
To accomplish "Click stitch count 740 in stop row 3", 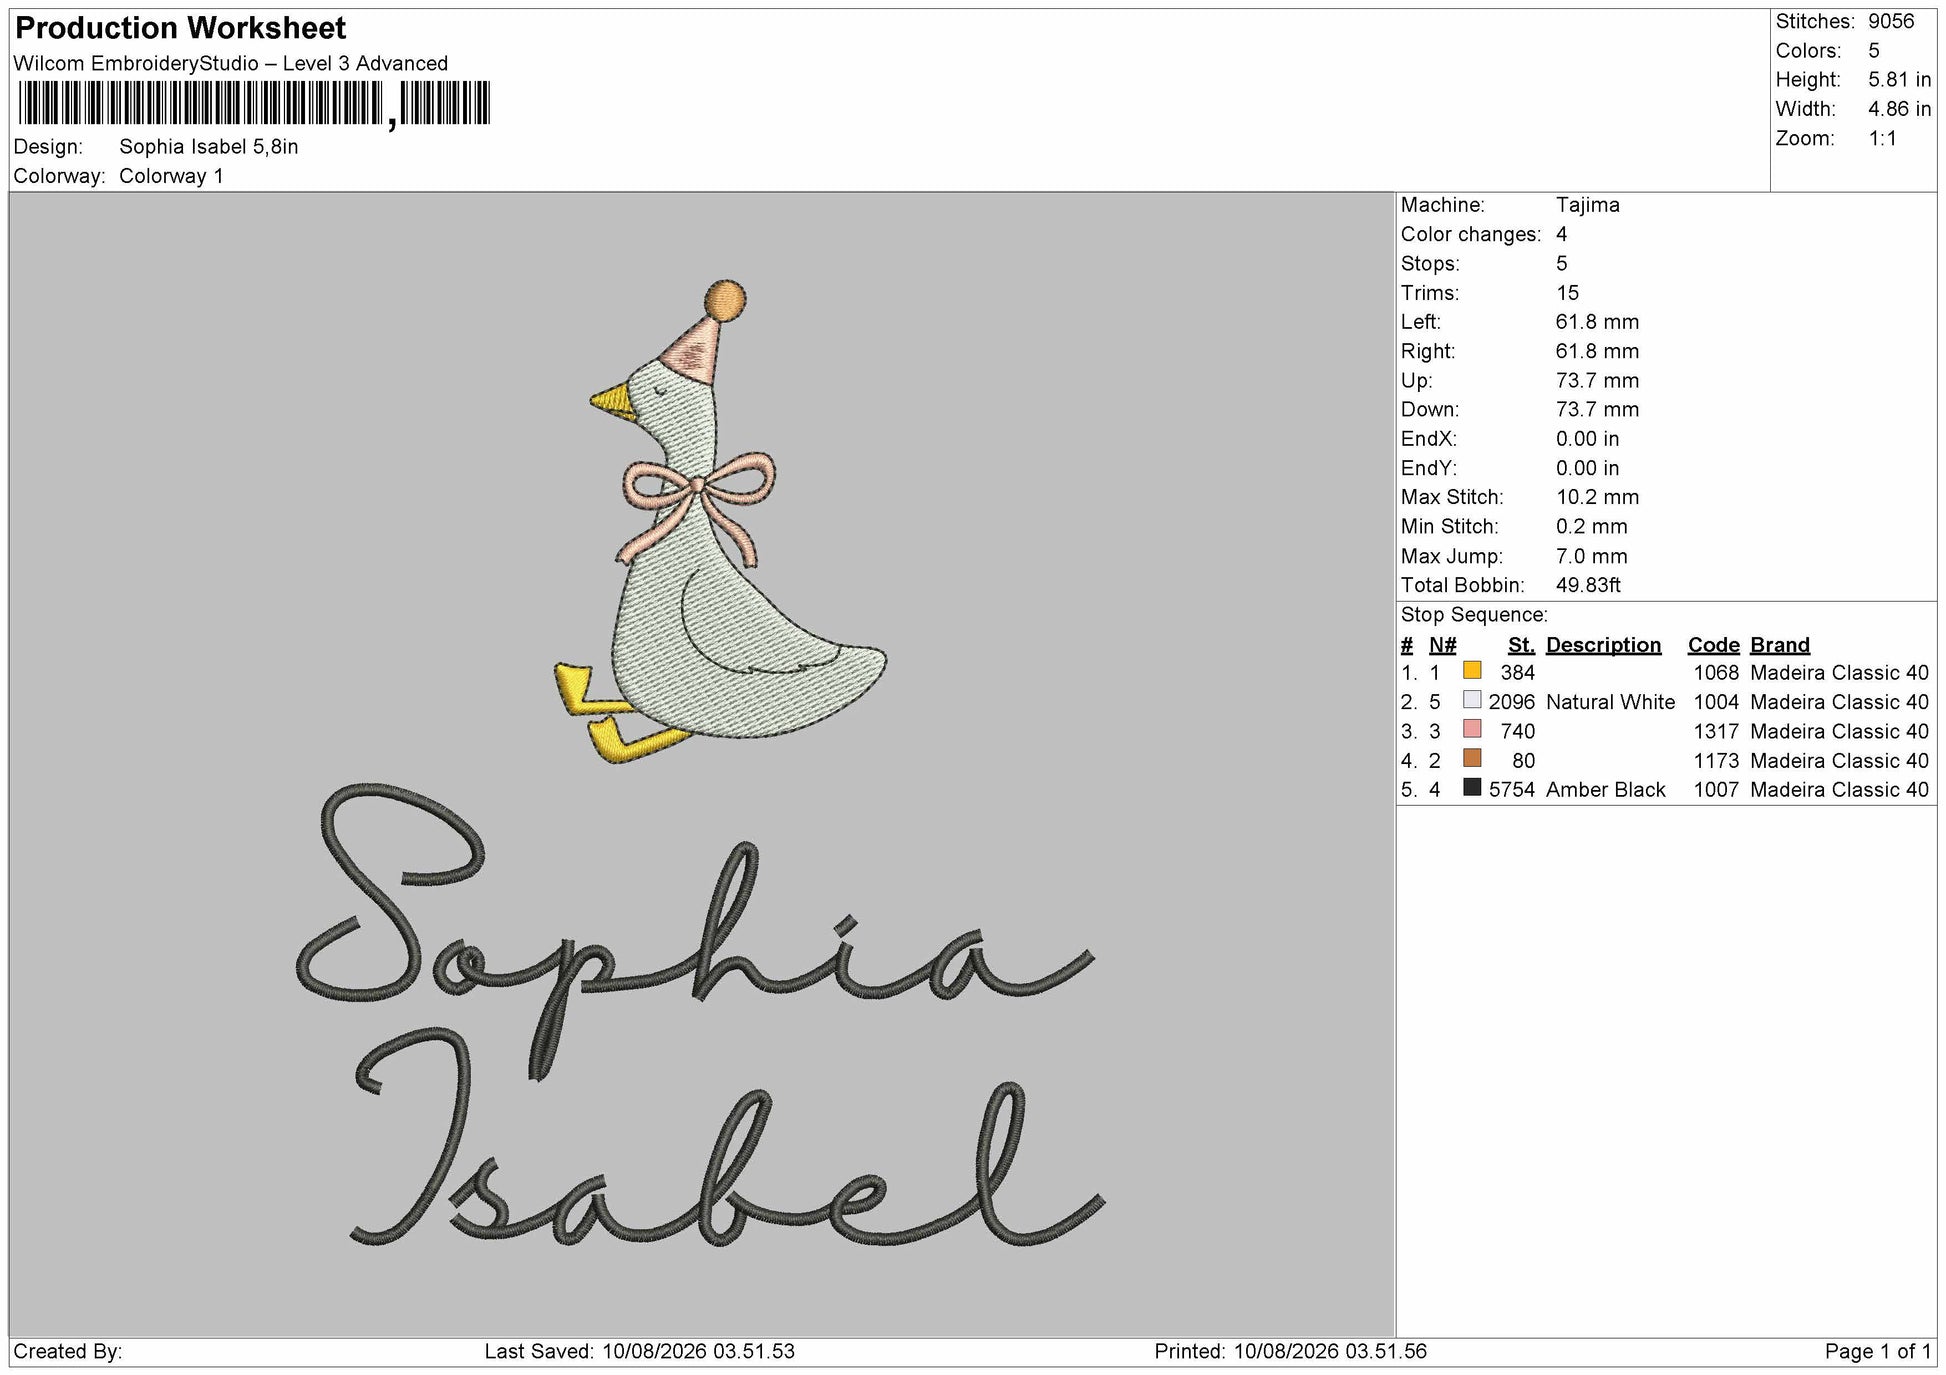I will (1517, 731).
